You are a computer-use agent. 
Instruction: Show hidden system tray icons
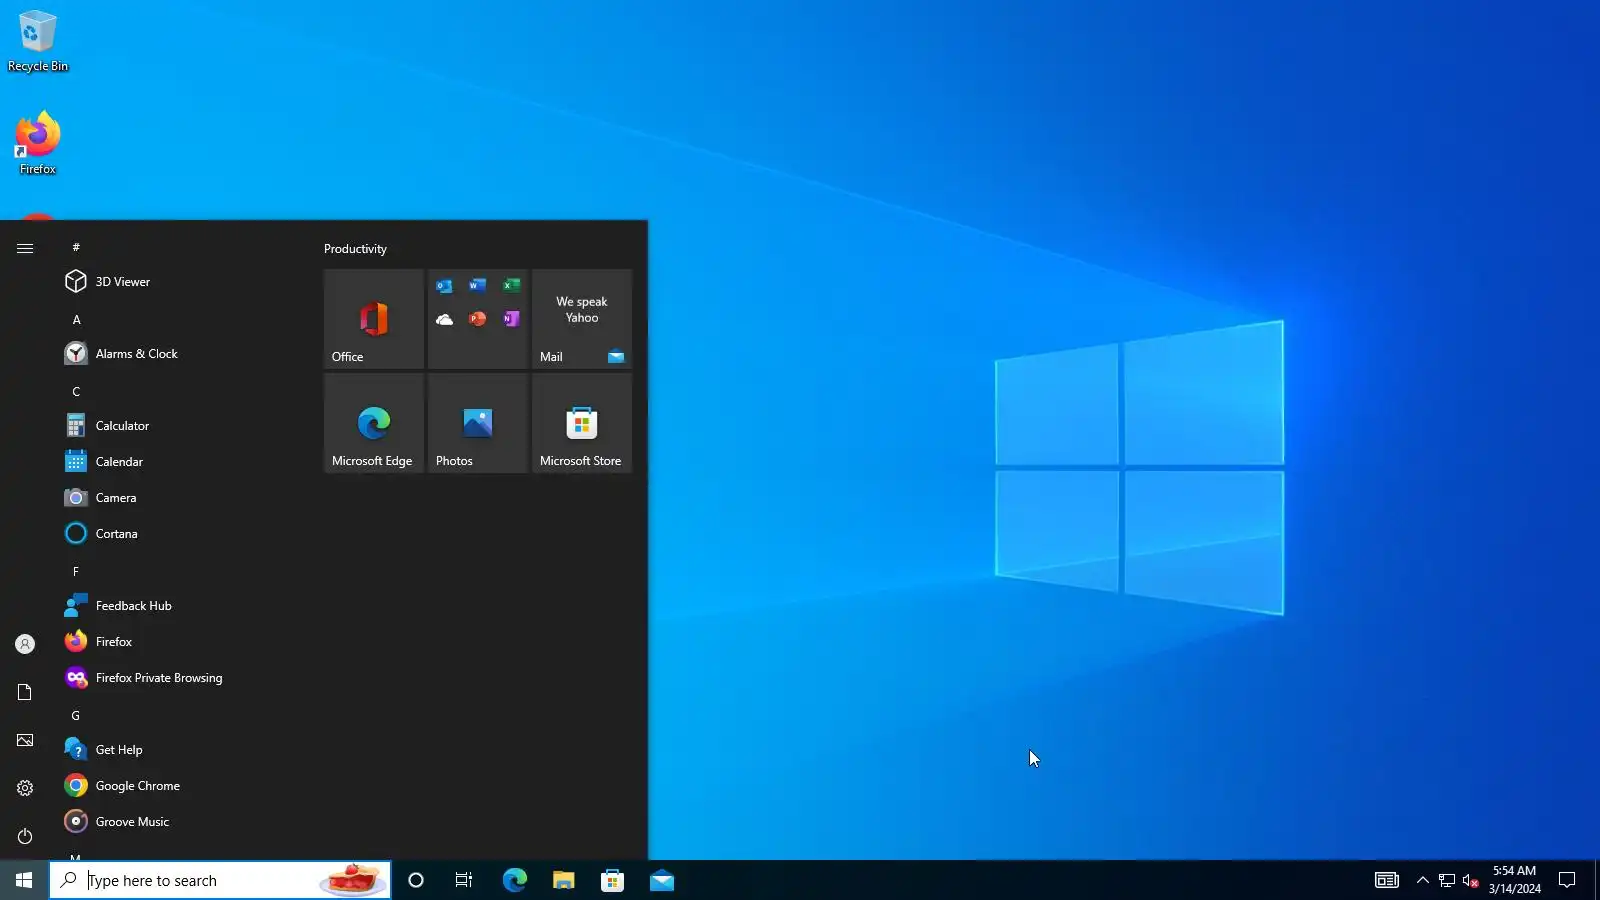pyautogui.click(x=1422, y=880)
